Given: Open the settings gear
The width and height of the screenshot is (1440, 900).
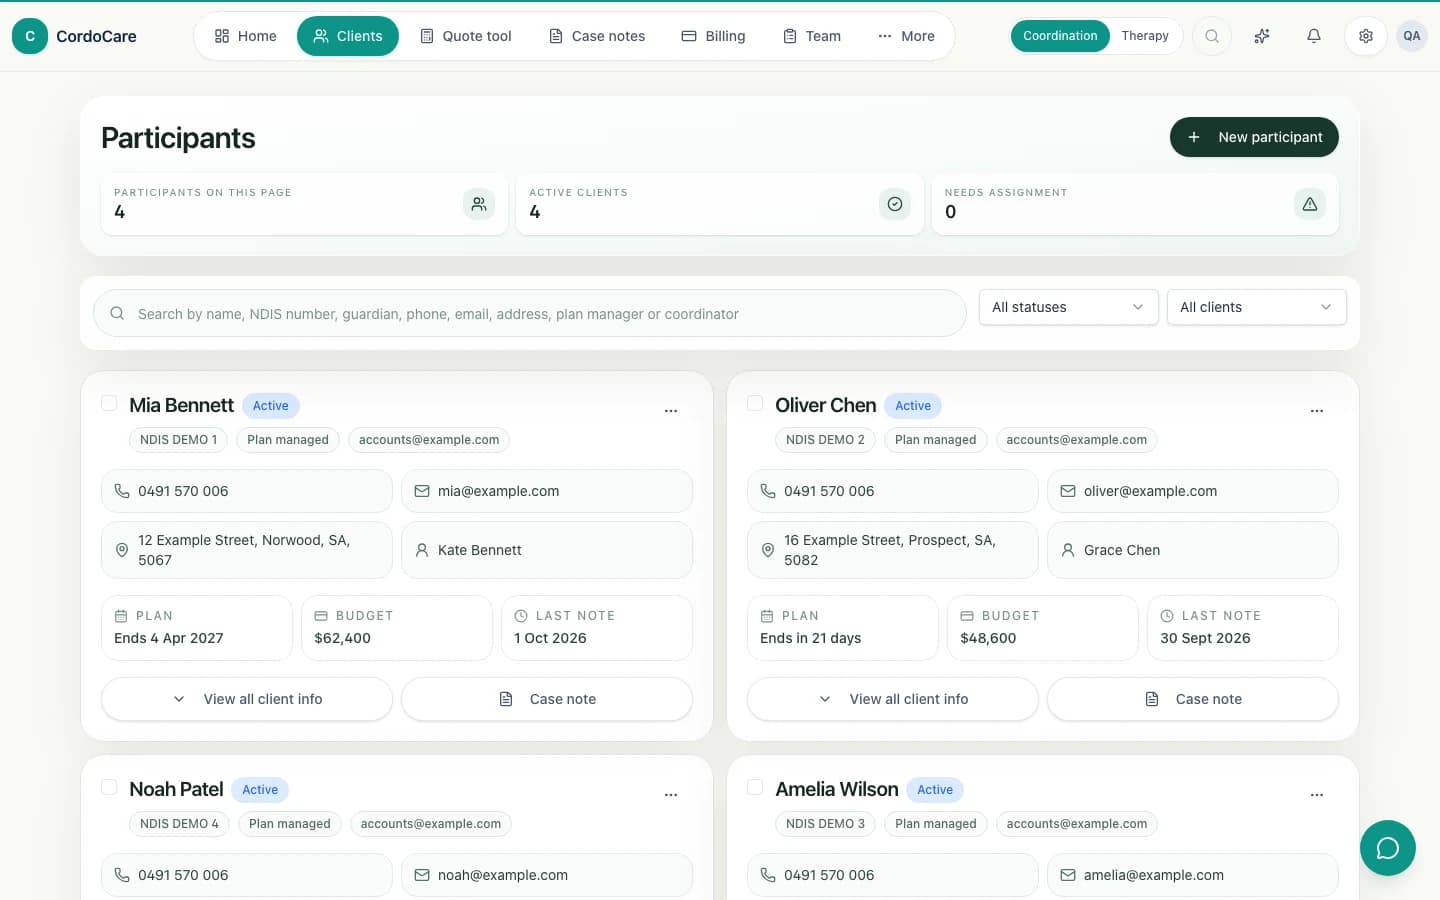Looking at the screenshot, I should tap(1365, 36).
